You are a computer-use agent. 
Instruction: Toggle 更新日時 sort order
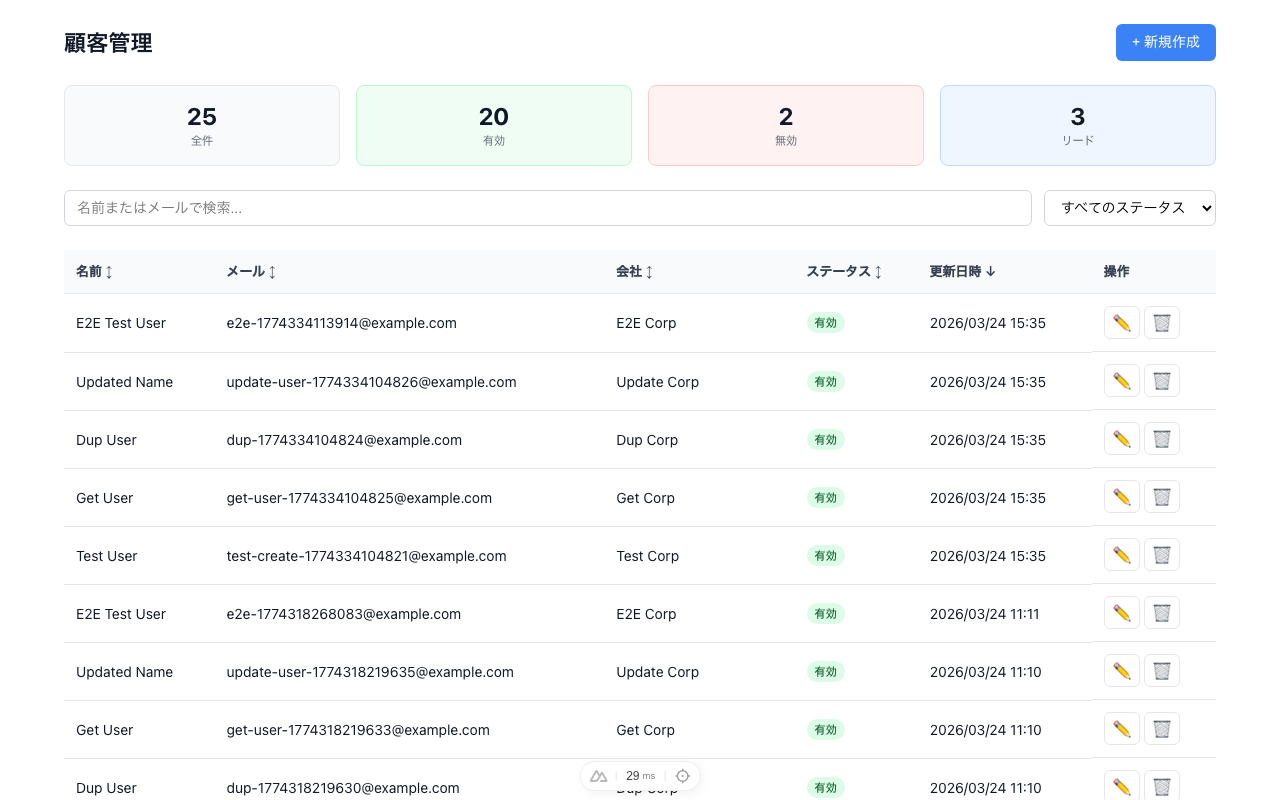(962, 271)
